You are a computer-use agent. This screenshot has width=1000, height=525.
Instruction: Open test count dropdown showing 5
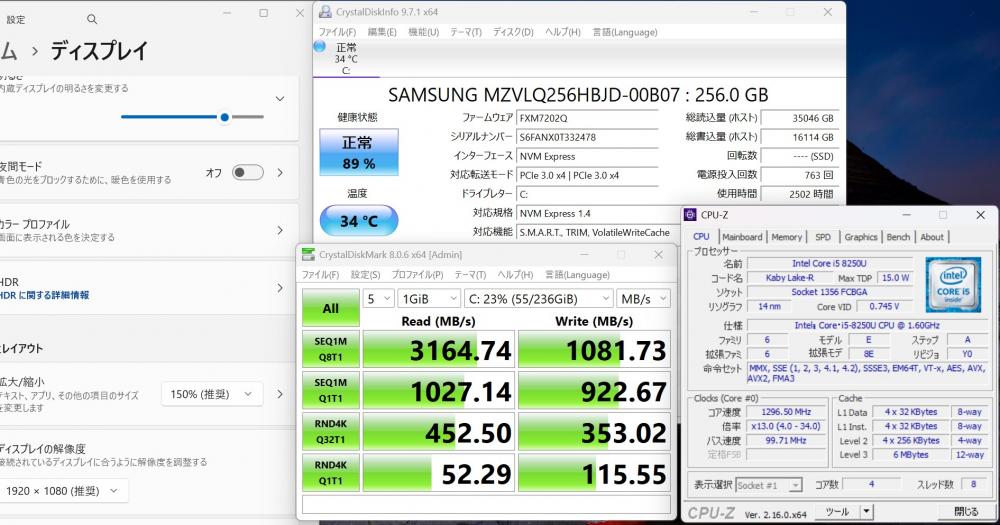378,299
